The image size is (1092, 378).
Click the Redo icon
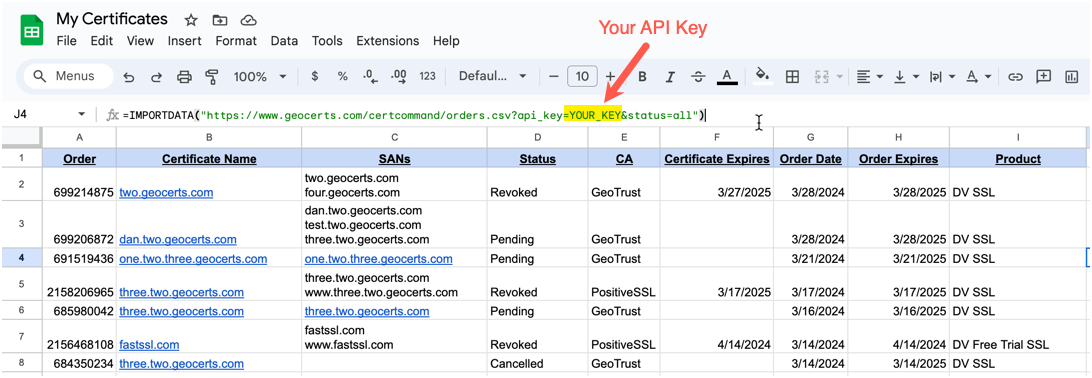157,77
